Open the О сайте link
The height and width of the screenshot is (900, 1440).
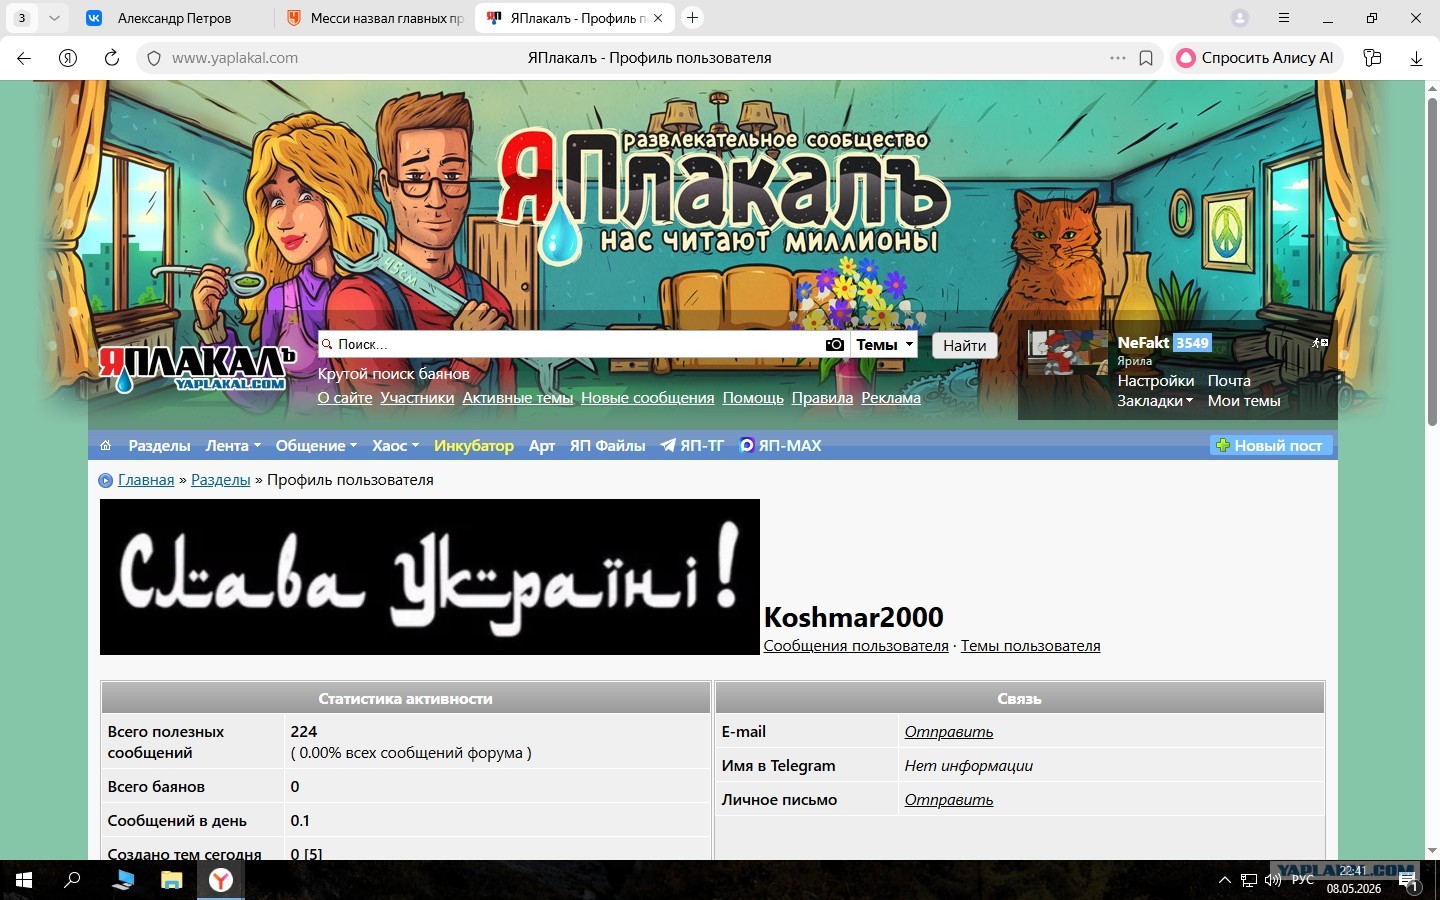(x=345, y=398)
